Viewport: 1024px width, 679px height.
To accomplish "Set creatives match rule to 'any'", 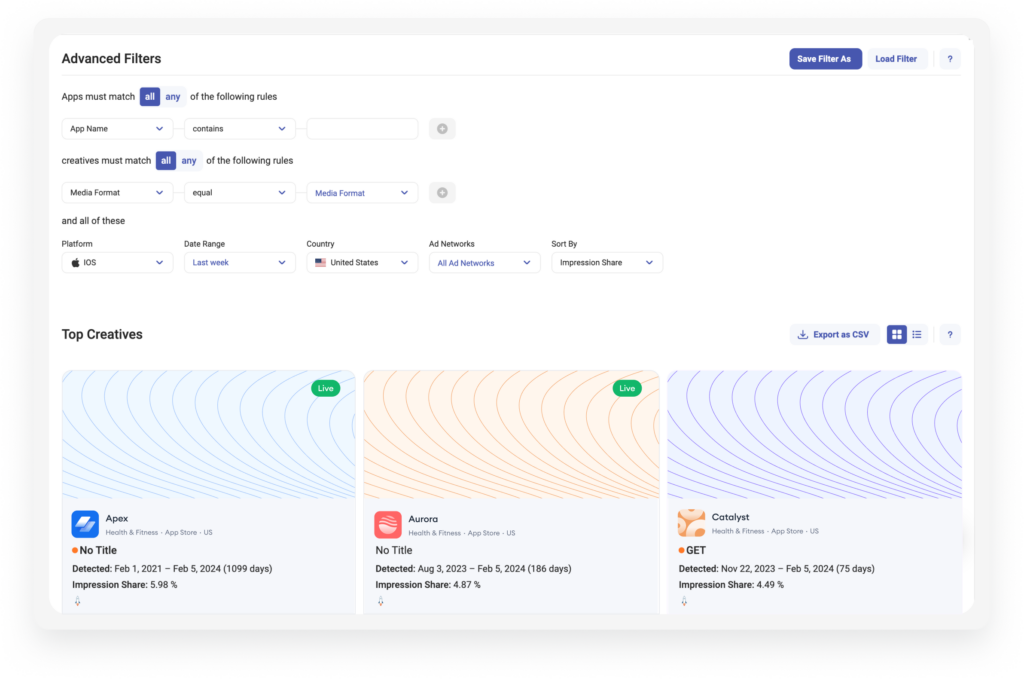I will click(x=189, y=161).
